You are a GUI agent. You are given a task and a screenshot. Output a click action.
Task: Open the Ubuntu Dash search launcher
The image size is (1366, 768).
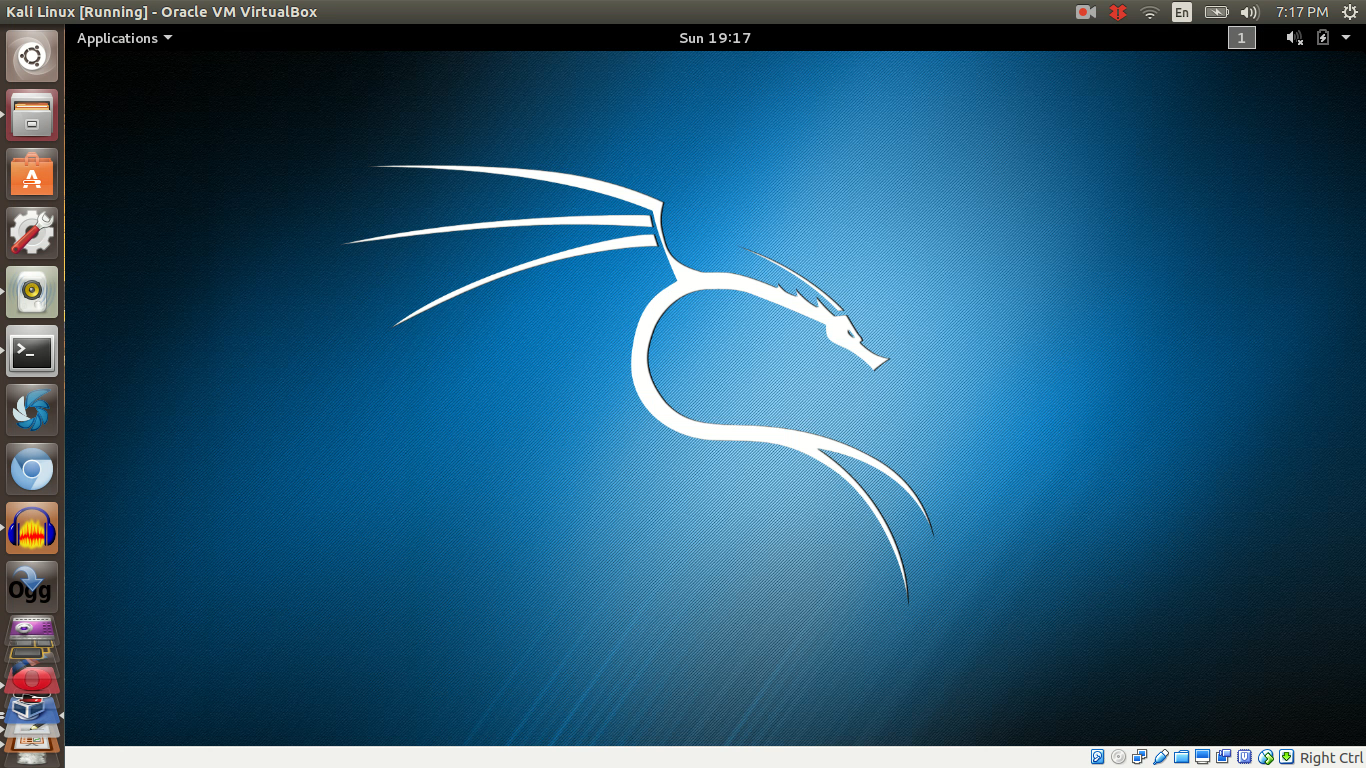coord(32,56)
